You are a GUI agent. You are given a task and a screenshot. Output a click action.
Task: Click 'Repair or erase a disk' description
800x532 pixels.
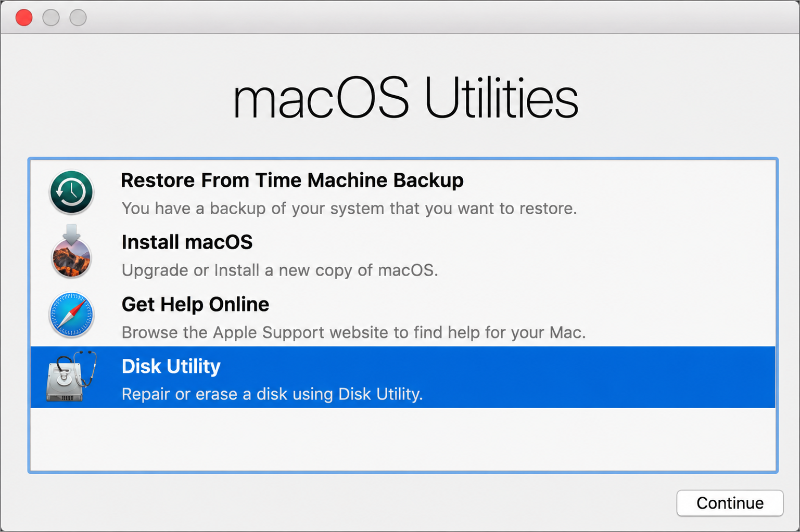click(272, 394)
